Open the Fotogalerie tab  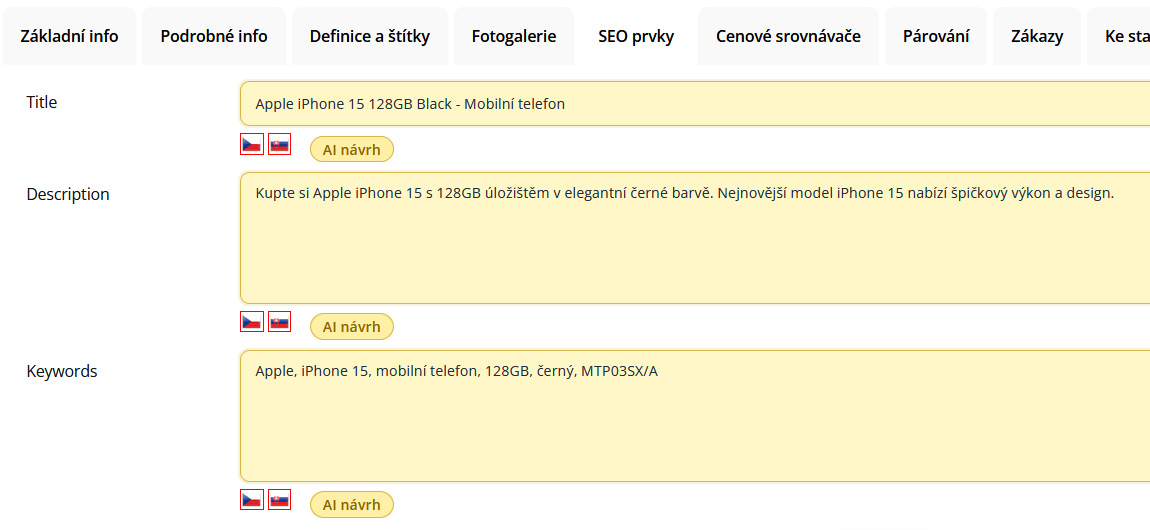pyautogui.click(x=514, y=36)
